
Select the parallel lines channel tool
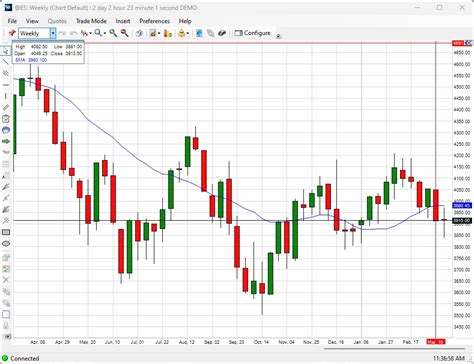(6, 73)
